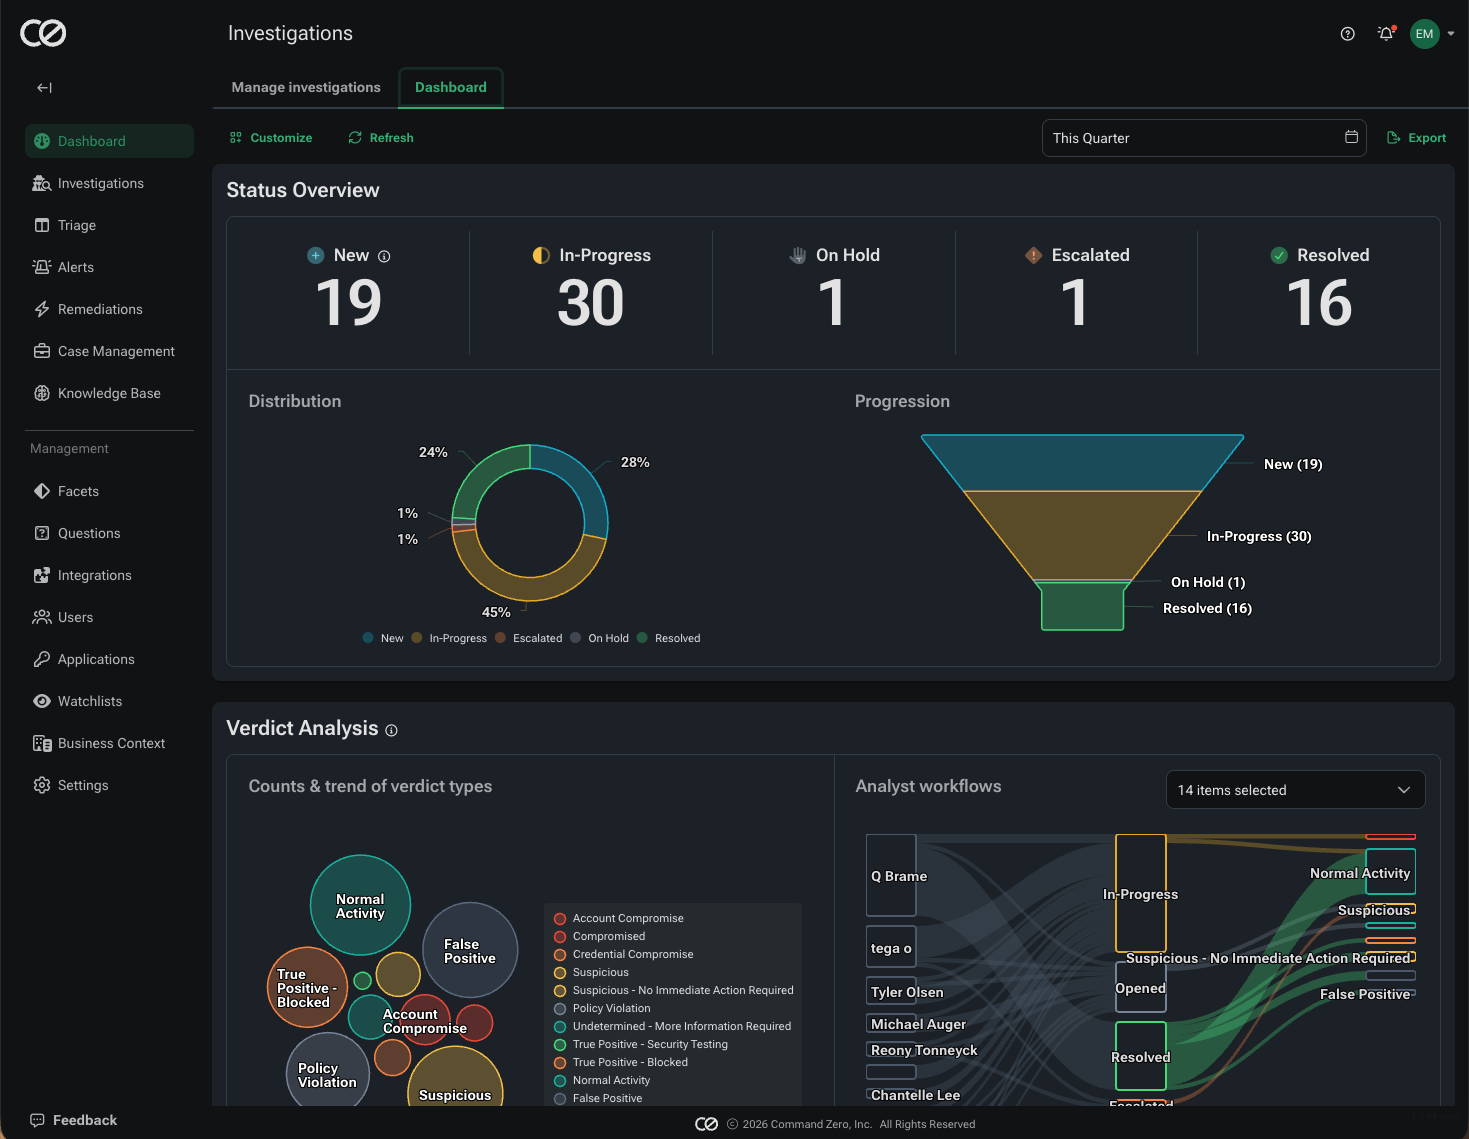The height and width of the screenshot is (1139, 1469).
Task: Click the info icon next to New
Action: click(x=384, y=257)
